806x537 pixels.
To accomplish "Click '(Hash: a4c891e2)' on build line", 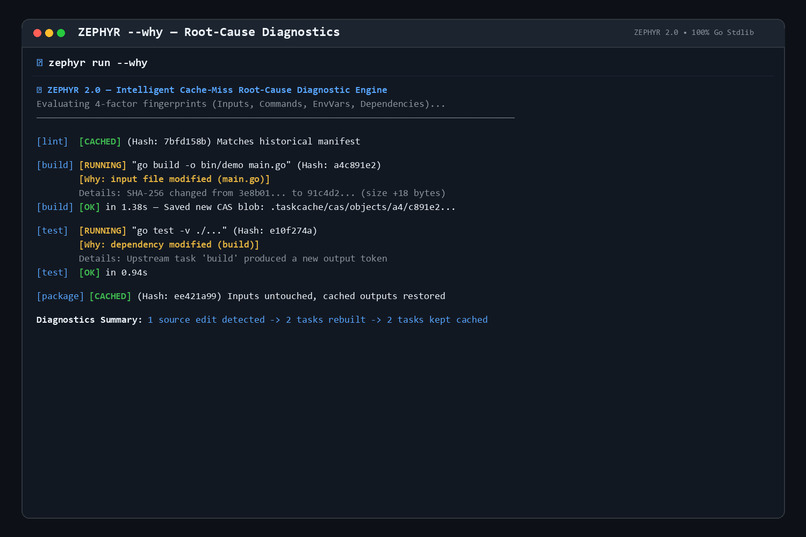I will tap(339, 165).
